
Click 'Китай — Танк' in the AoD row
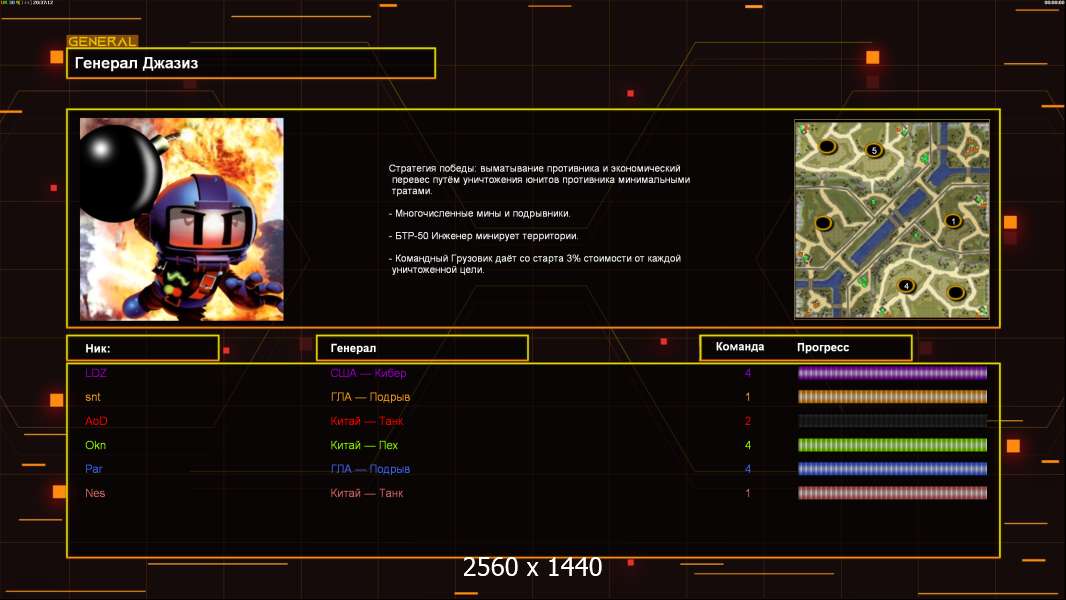click(x=366, y=421)
